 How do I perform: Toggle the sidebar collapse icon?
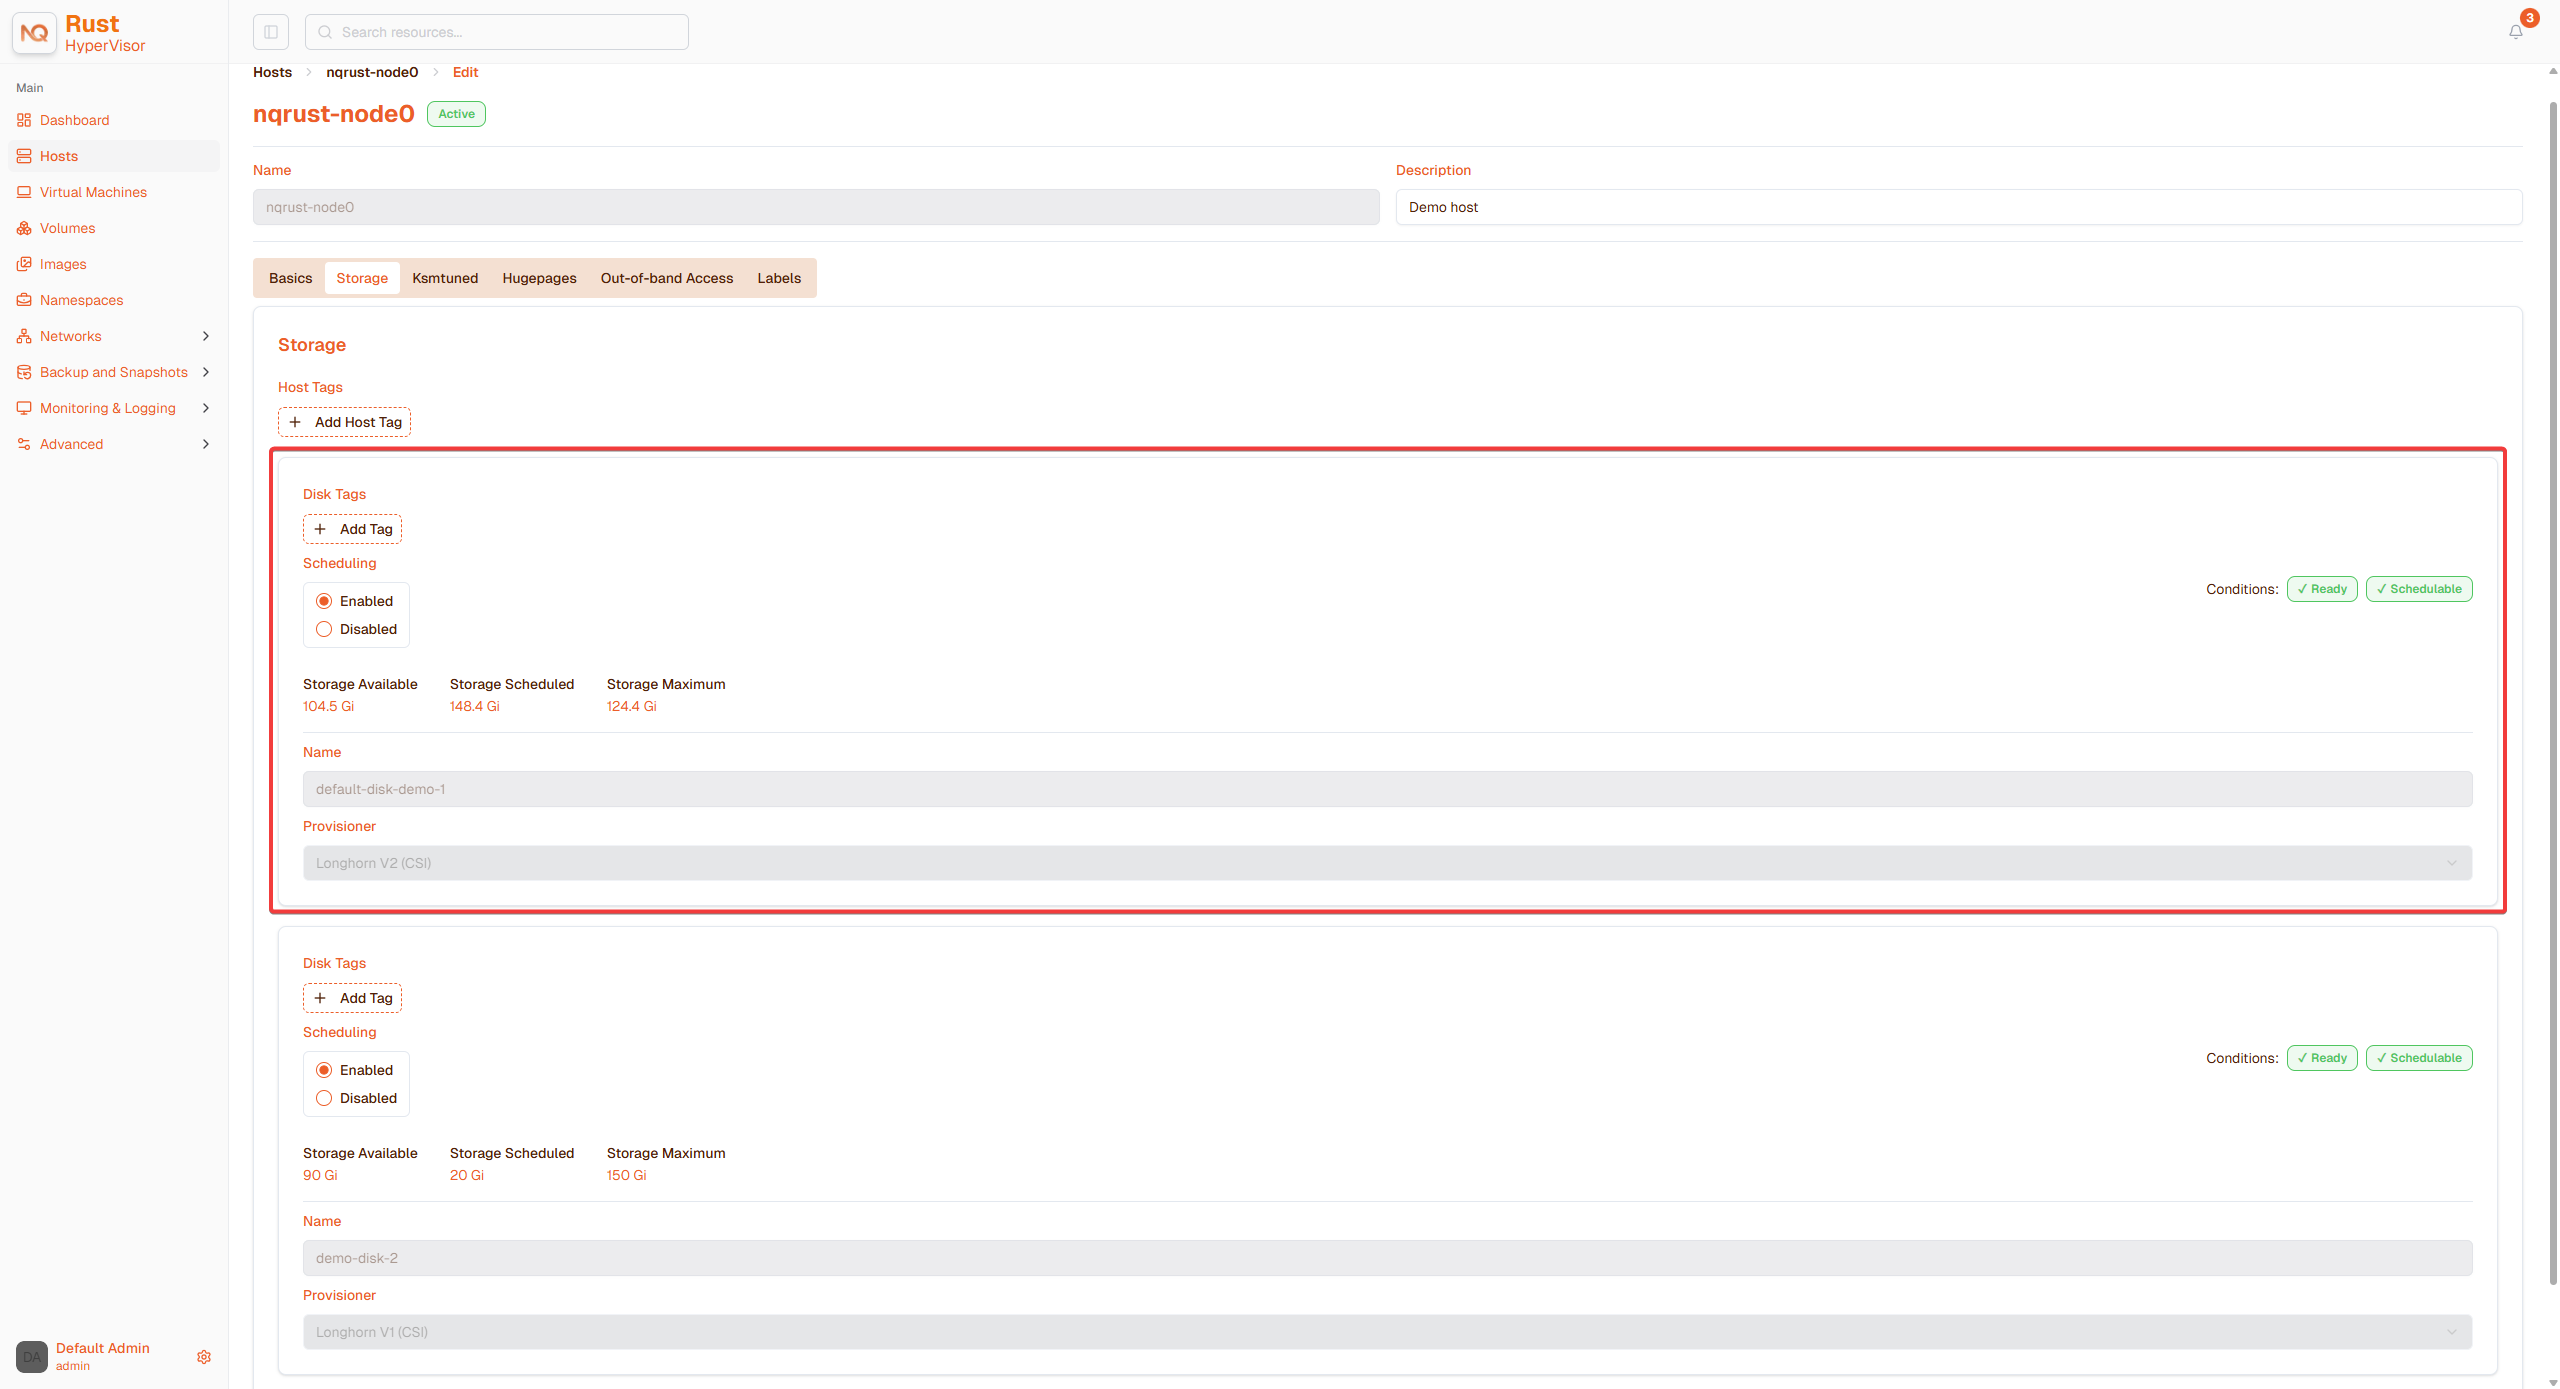[x=271, y=32]
